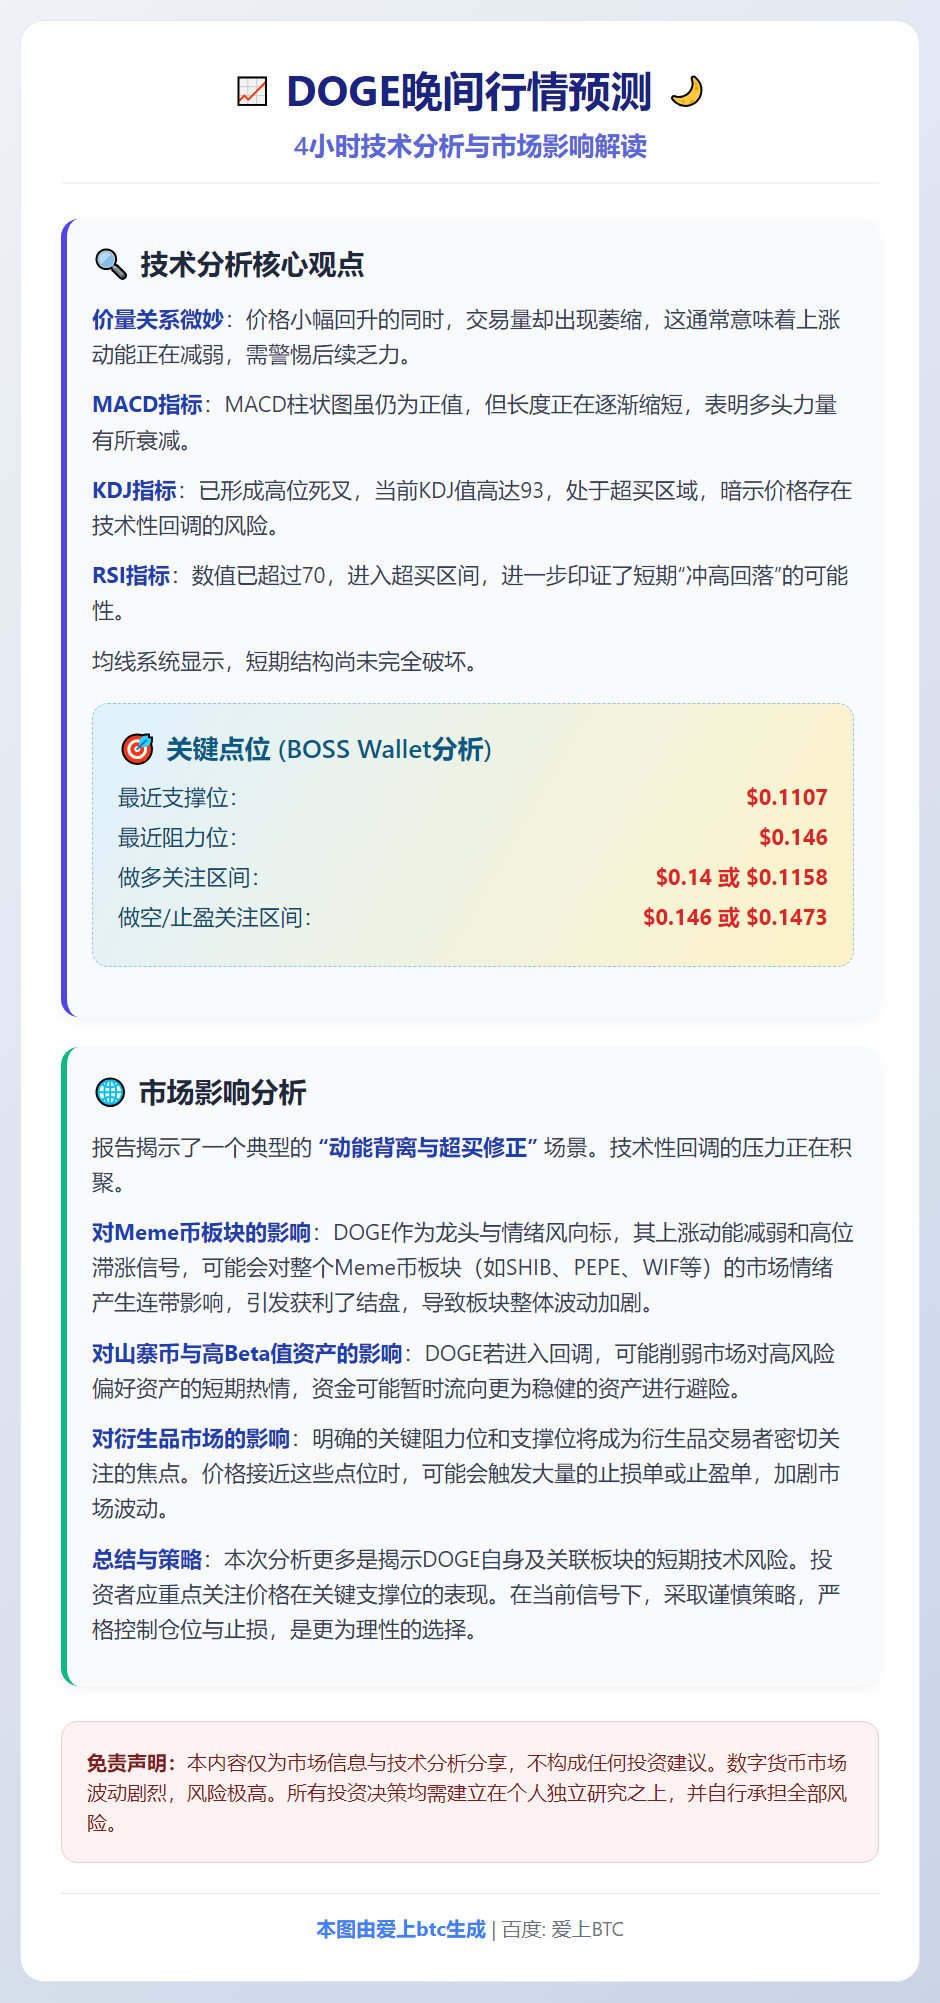Viewport: 940px width, 2003px height.
Task: Click the bold label MACD指标
Action: click(147, 405)
